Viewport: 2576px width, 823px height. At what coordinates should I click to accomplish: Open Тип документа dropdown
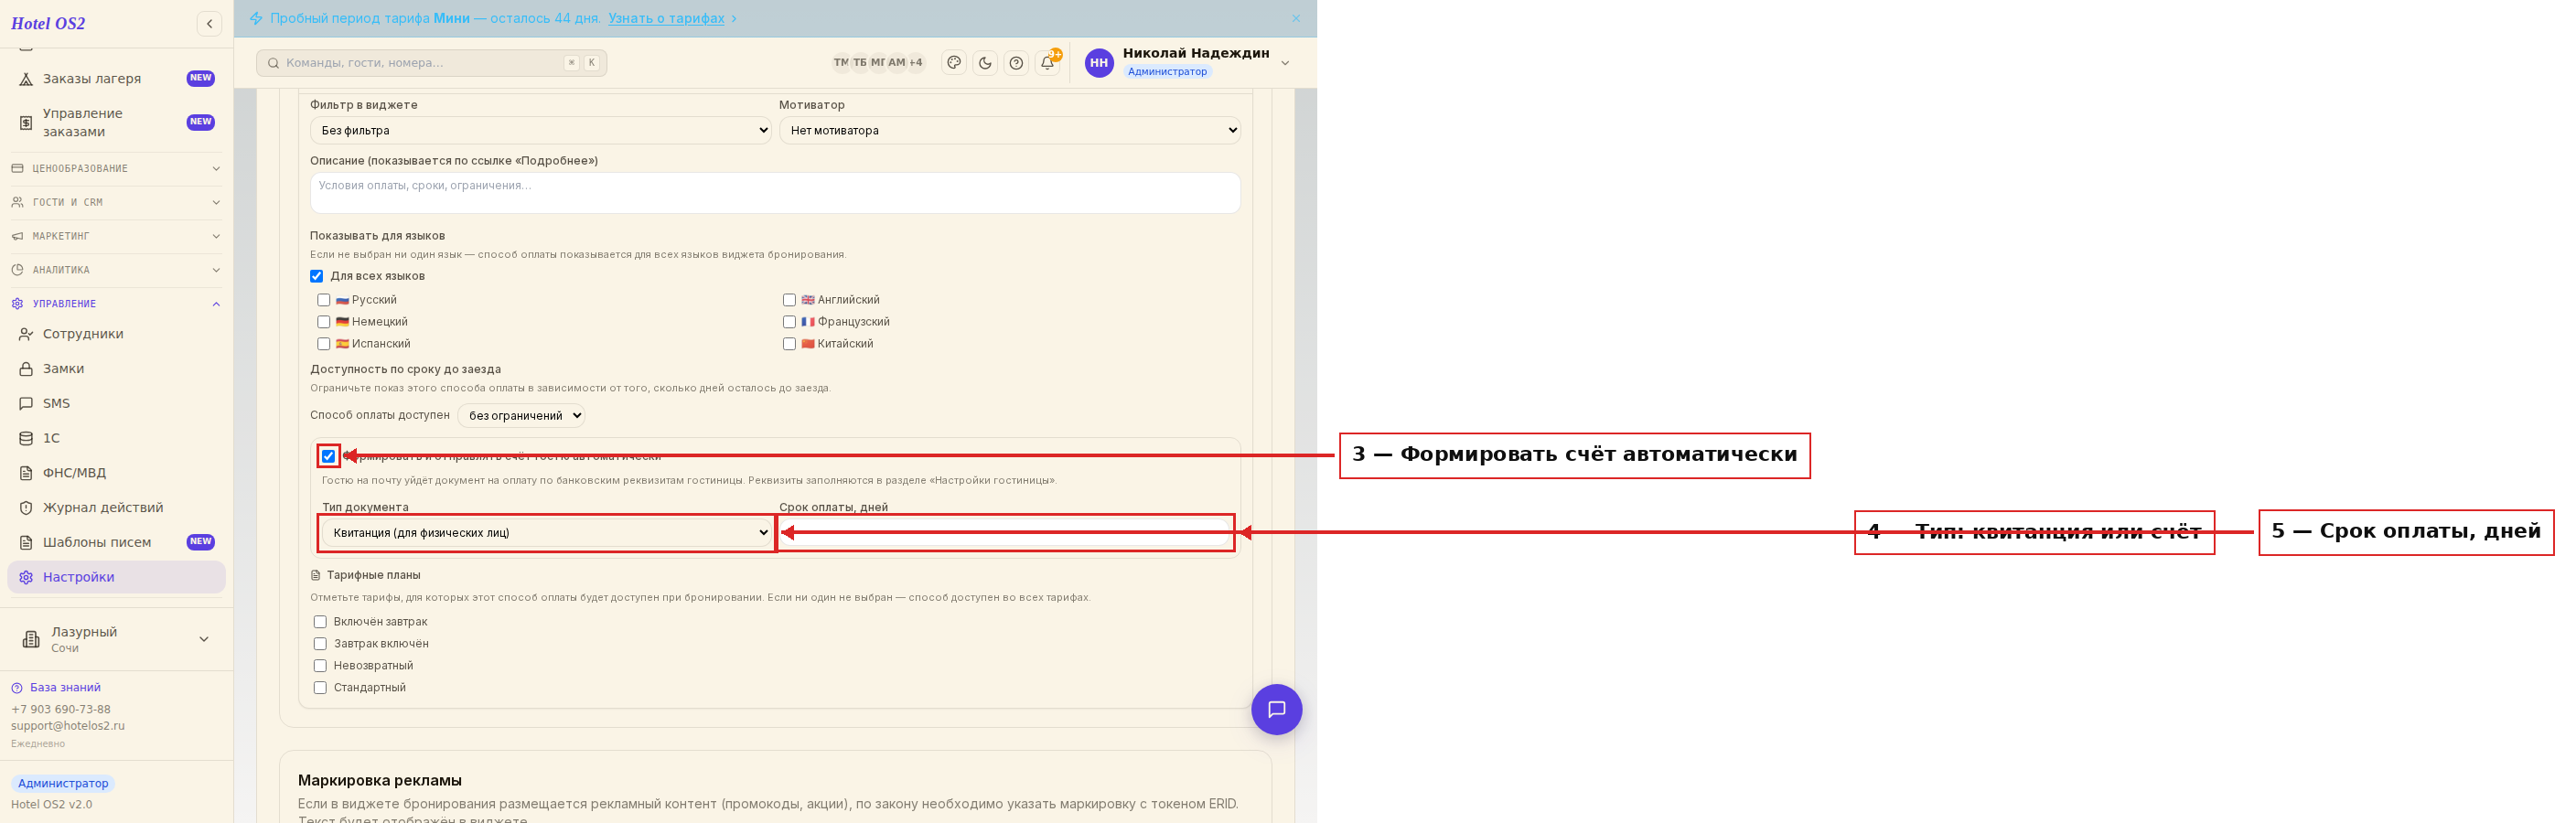[547, 533]
